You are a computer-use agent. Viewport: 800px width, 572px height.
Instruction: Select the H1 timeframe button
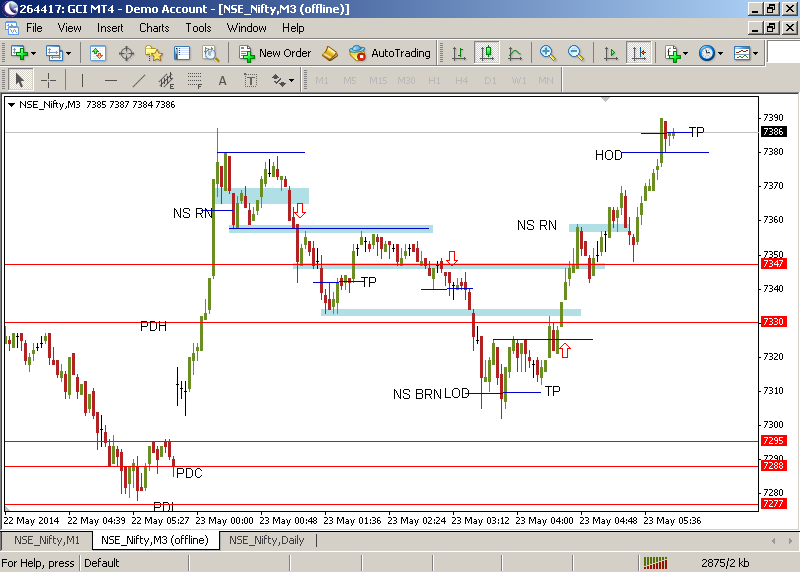point(434,80)
